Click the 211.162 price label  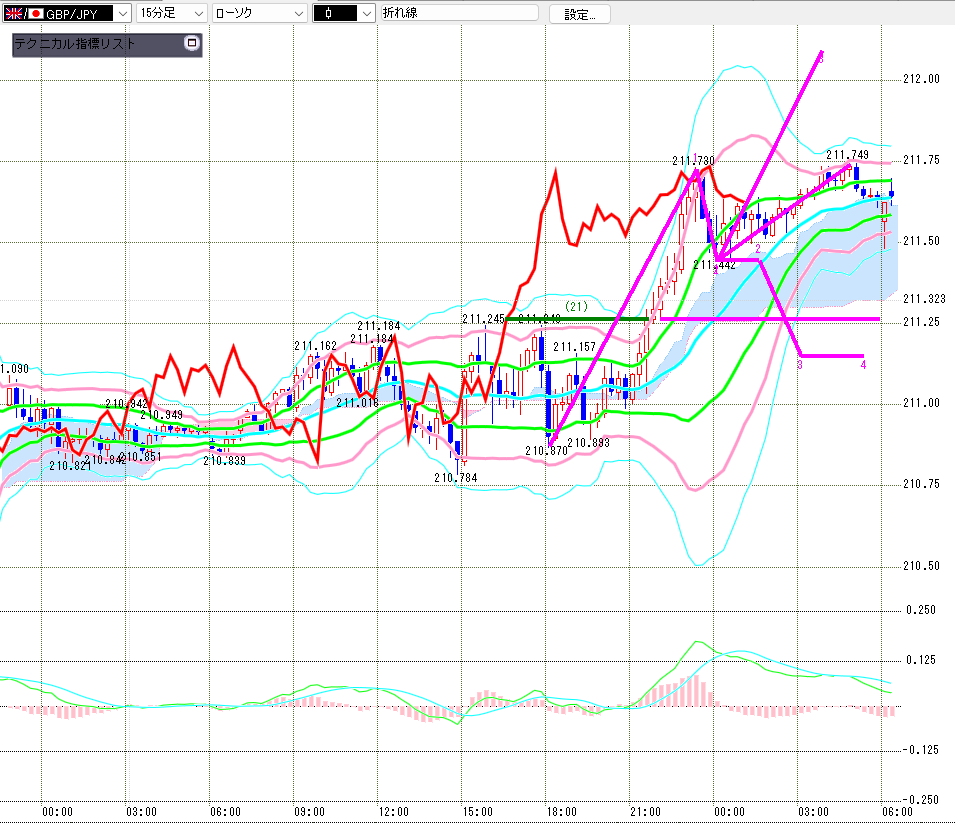click(315, 346)
